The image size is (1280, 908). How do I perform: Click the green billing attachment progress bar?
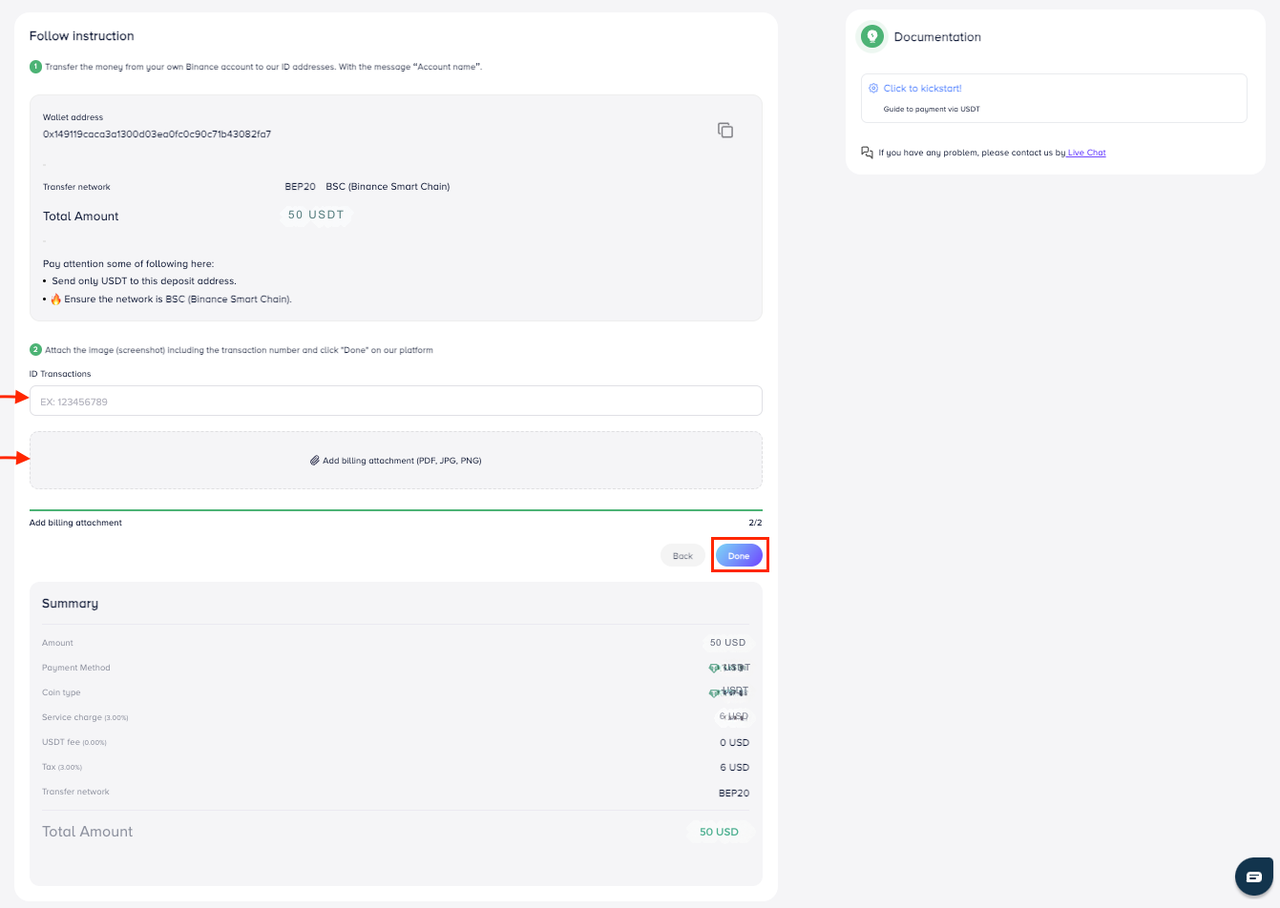[x=396, y=510]
